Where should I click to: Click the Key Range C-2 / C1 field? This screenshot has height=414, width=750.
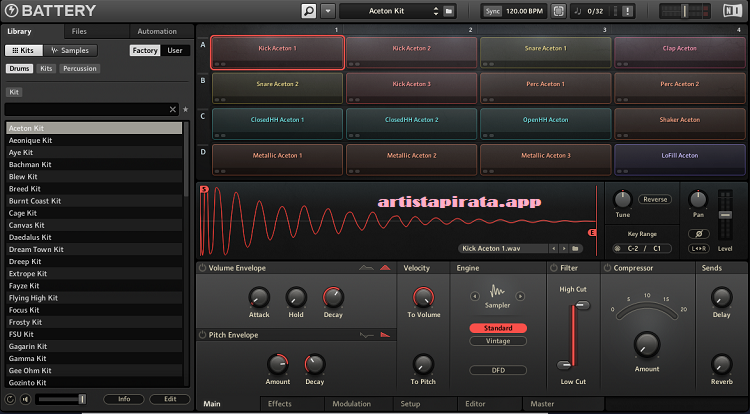pyautogui.click(x=642, y=249)
